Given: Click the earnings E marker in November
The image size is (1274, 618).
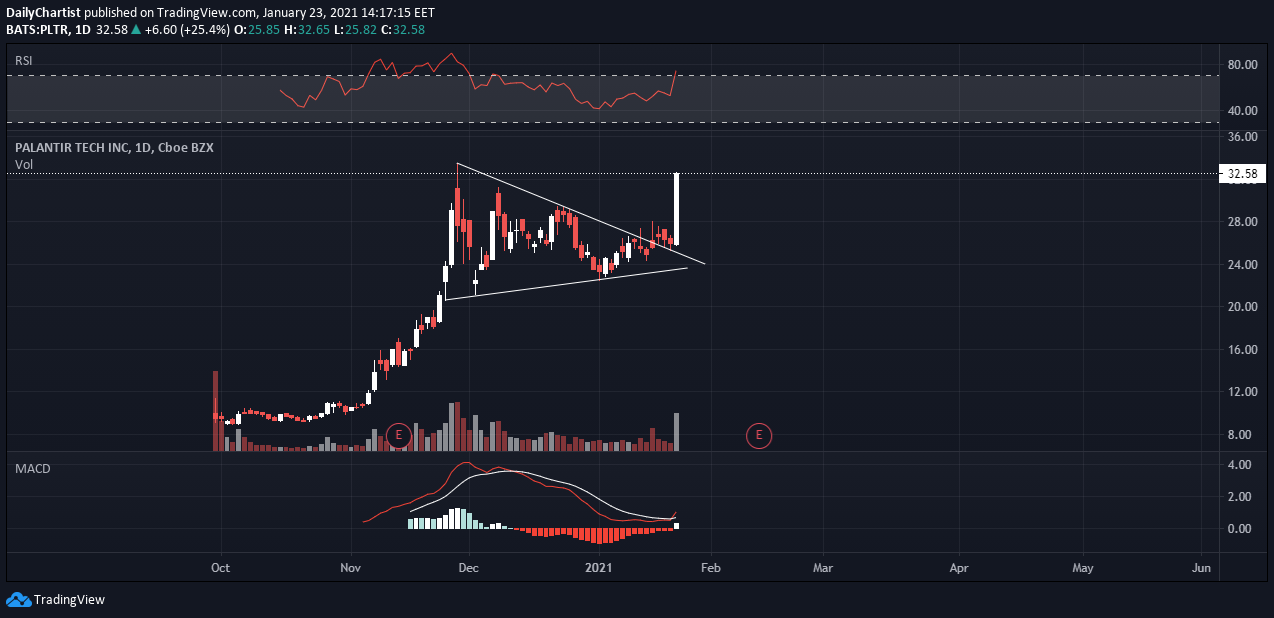Looking at the screenshot, I should point(399,435).
